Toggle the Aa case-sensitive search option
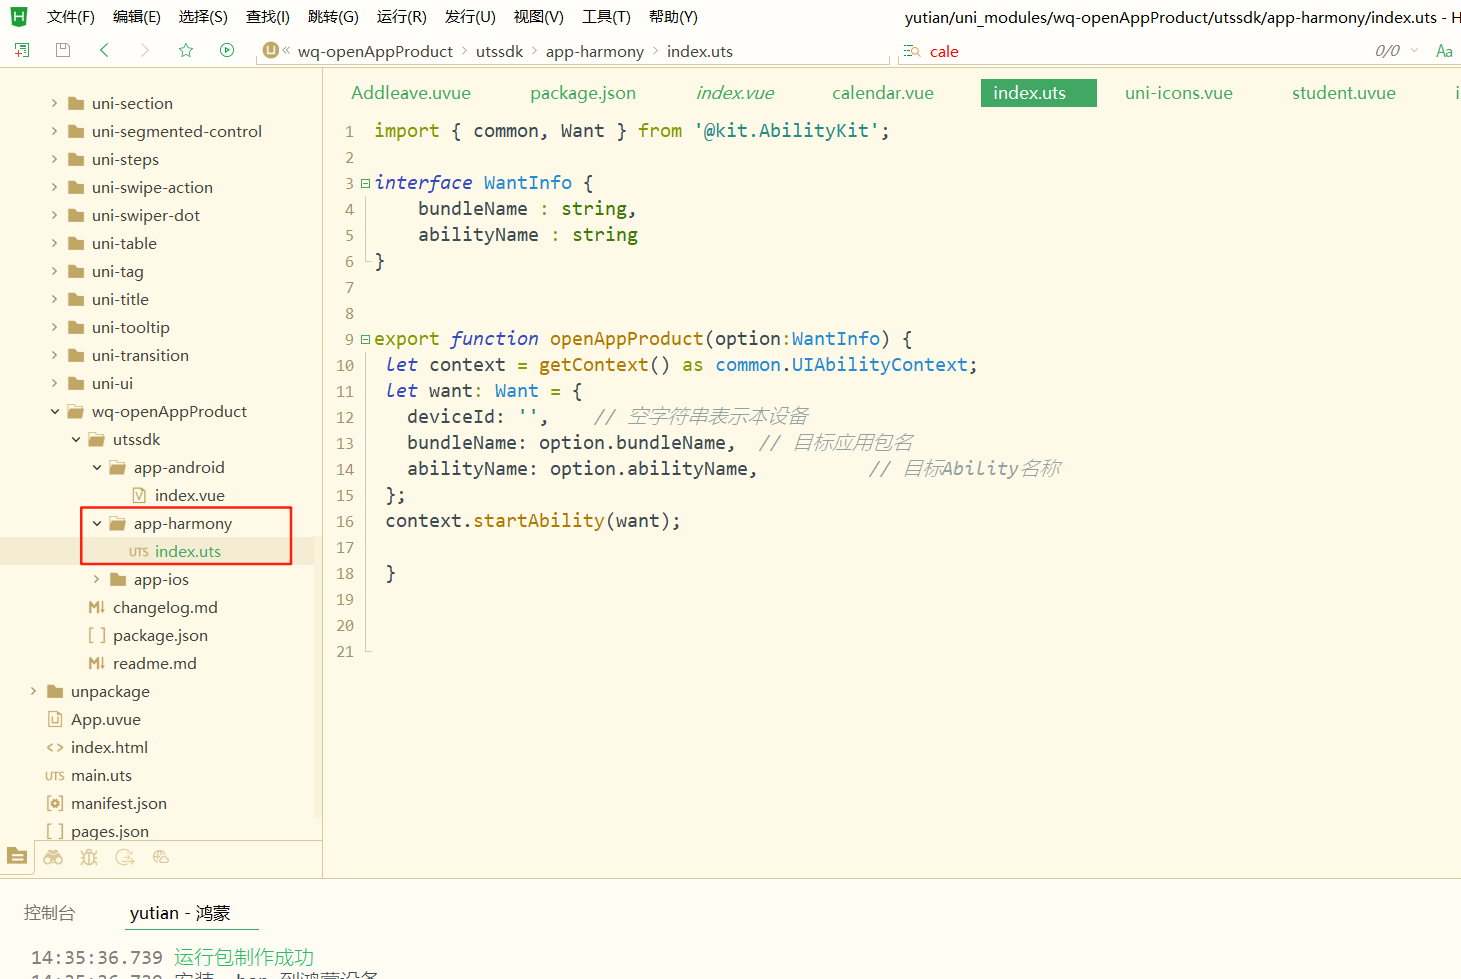Screen dimensions: 1461x979 point(1444,51)
